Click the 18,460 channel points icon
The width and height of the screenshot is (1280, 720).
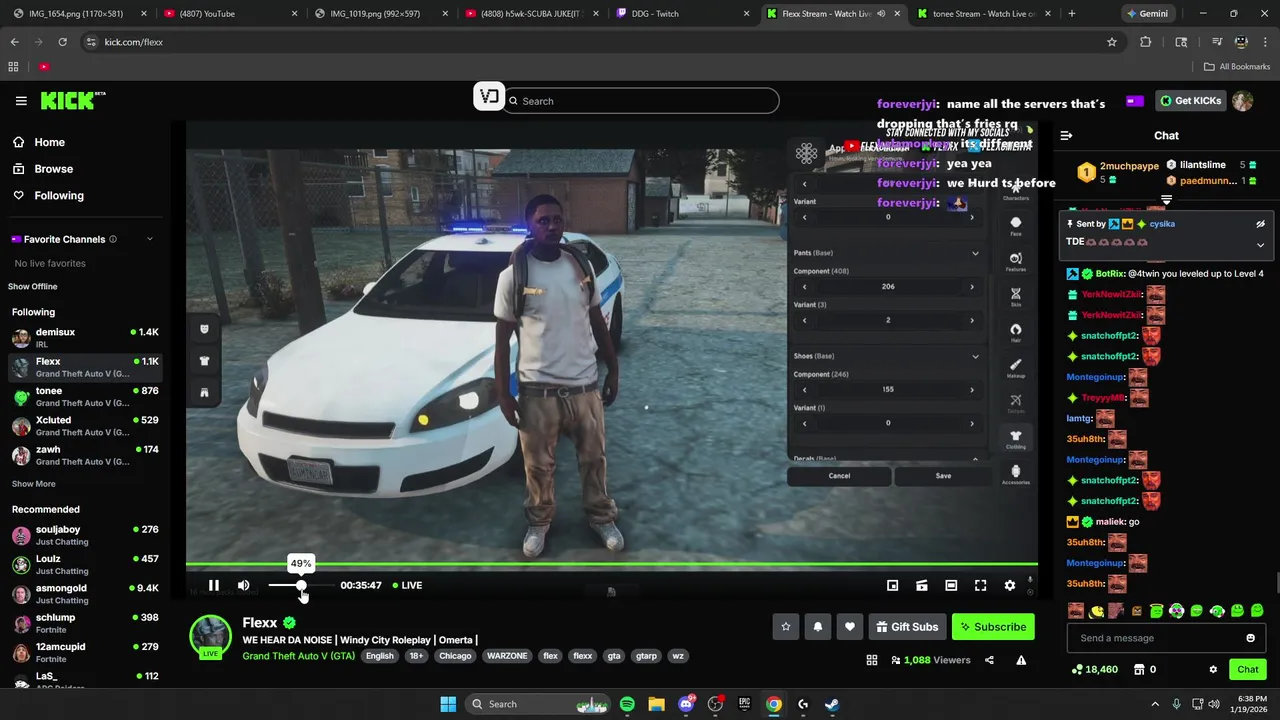1077,669
